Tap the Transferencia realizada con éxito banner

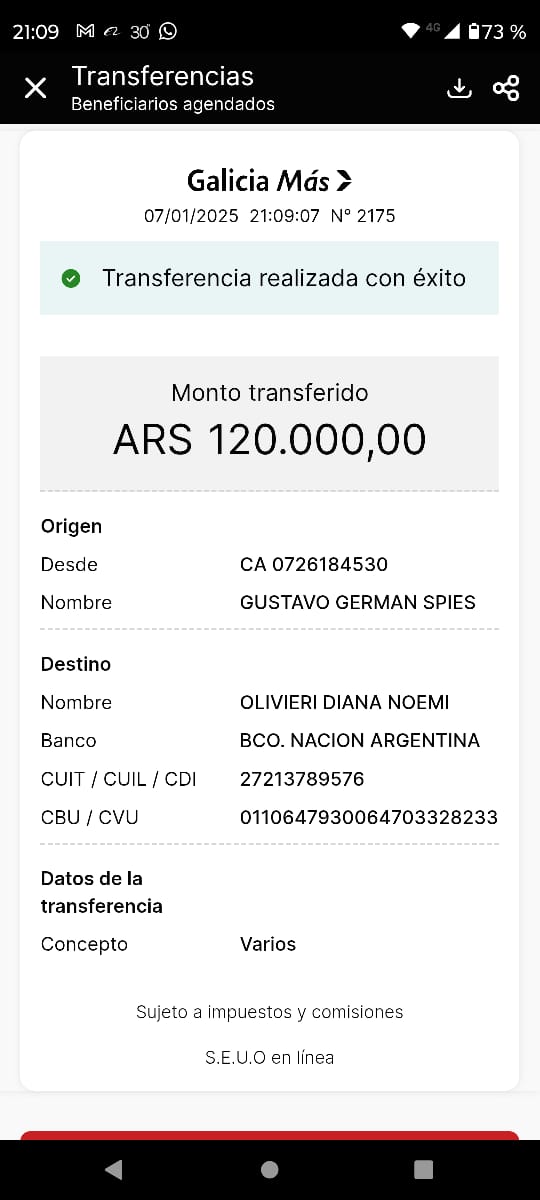tap(270, 278)
